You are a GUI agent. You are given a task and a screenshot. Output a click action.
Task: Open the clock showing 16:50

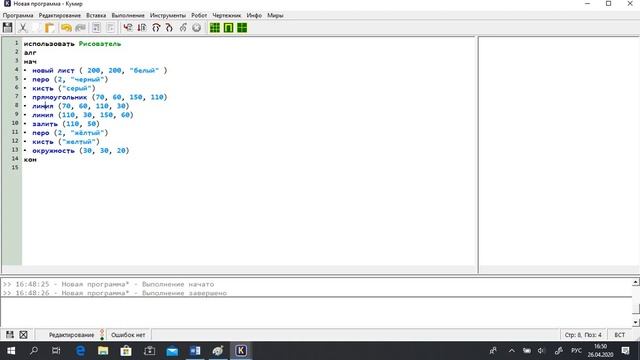(600, 351)
